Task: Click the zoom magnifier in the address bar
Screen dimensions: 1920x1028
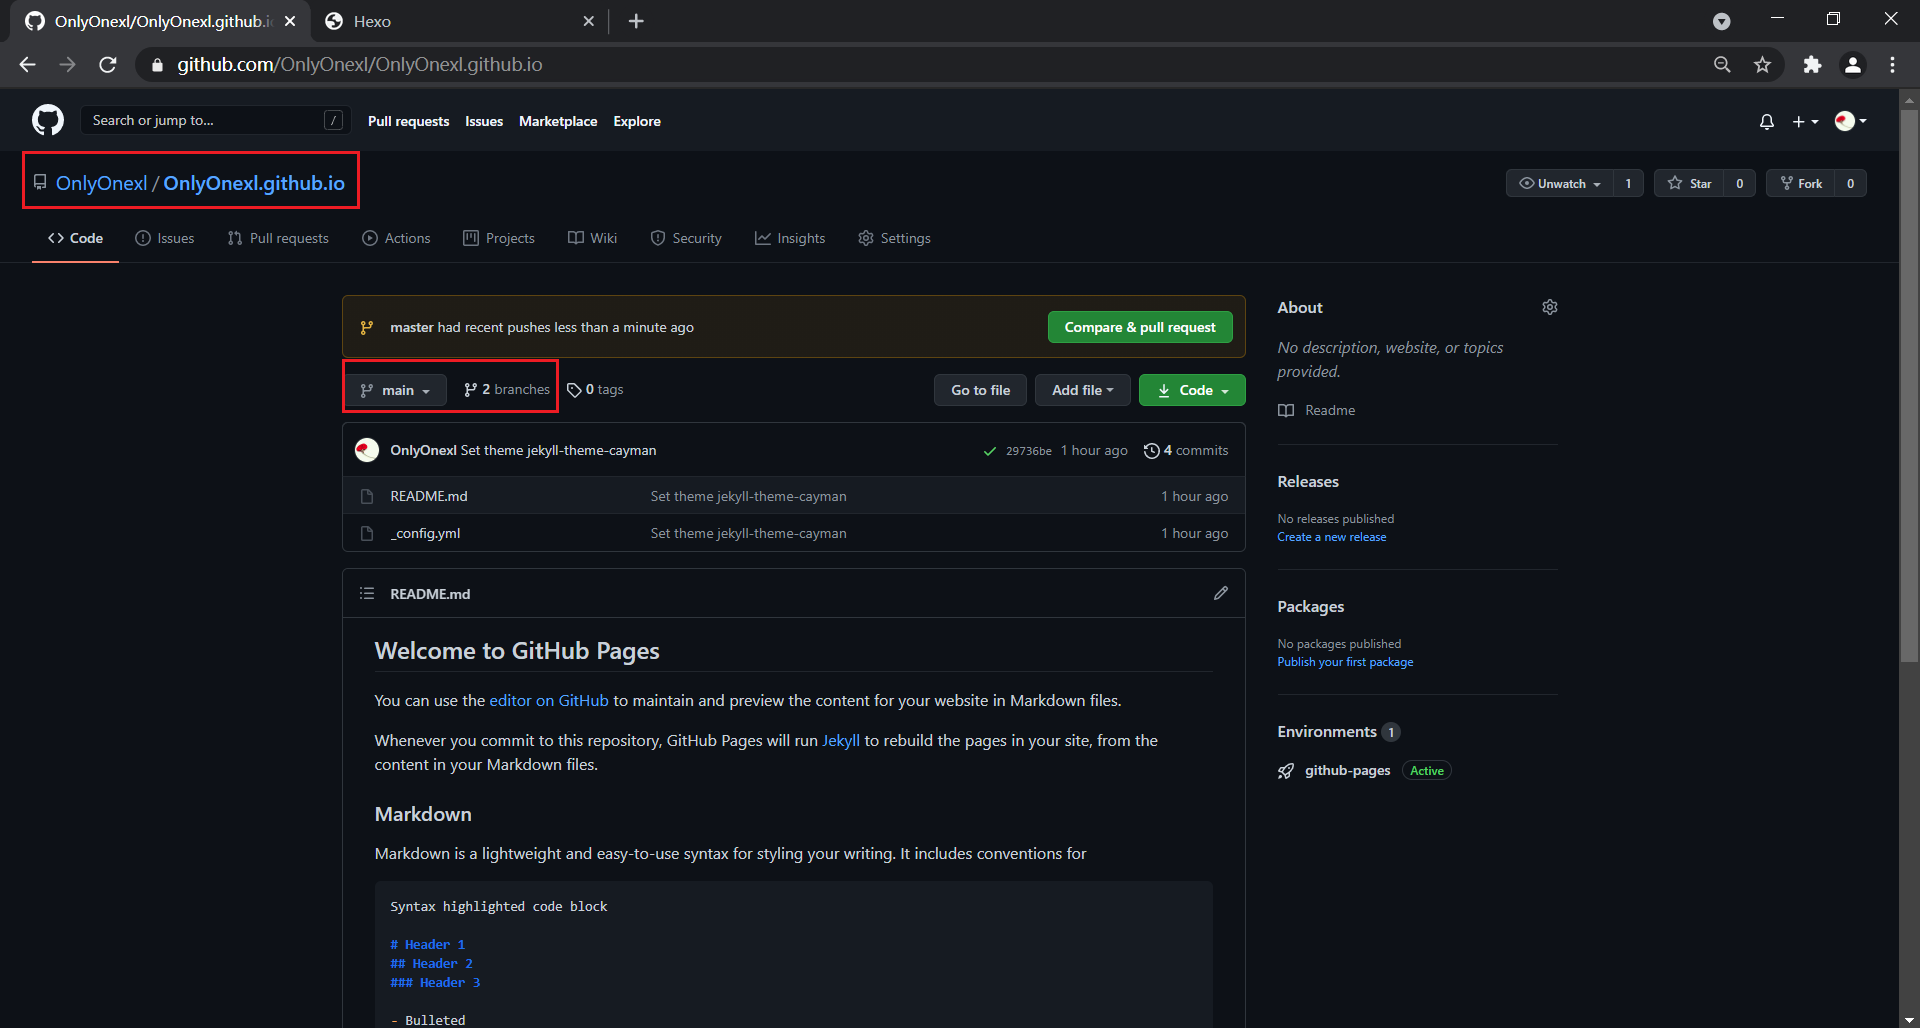Action: (x=1722, y=64)
